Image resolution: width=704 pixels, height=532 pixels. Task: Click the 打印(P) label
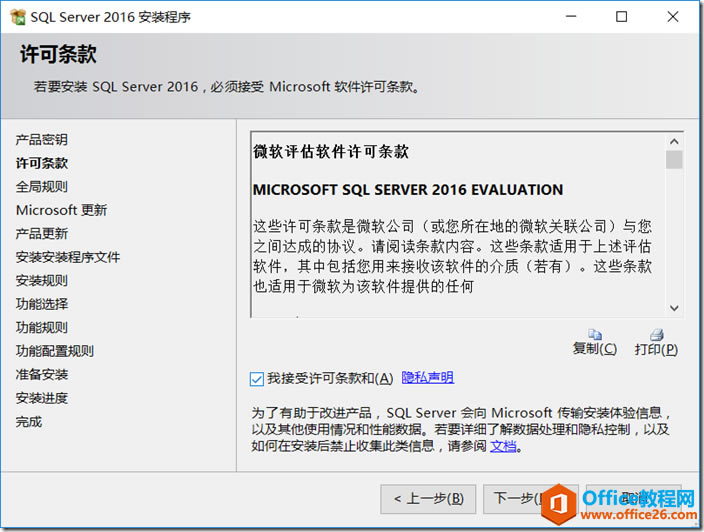pyautogui.click(x=656, y=349)
